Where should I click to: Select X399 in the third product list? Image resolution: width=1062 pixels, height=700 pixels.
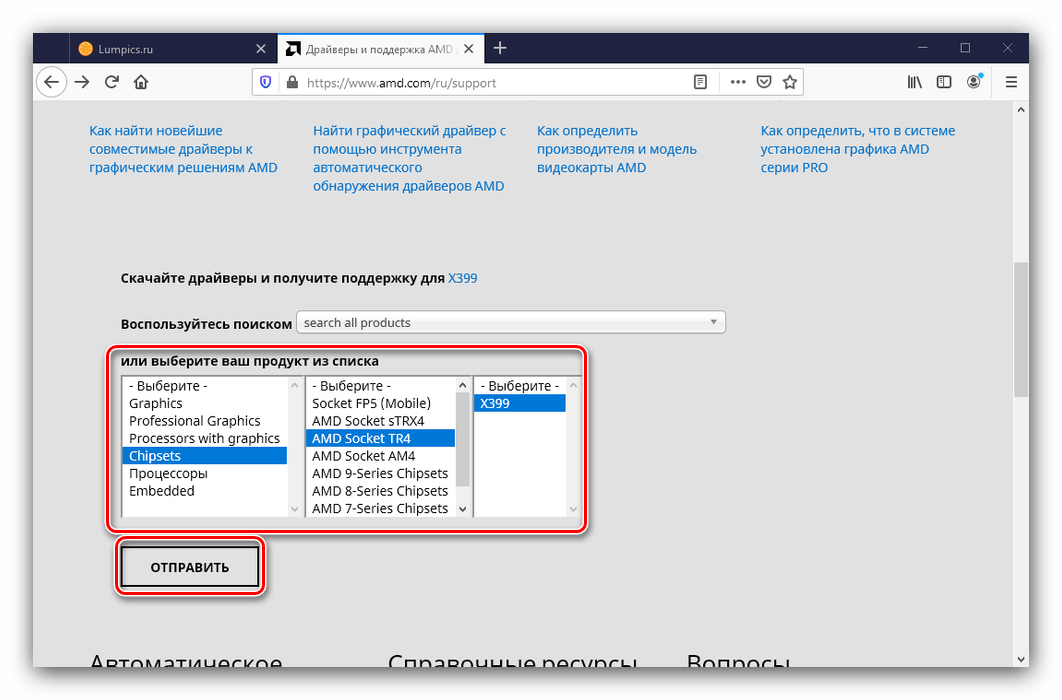519,403
